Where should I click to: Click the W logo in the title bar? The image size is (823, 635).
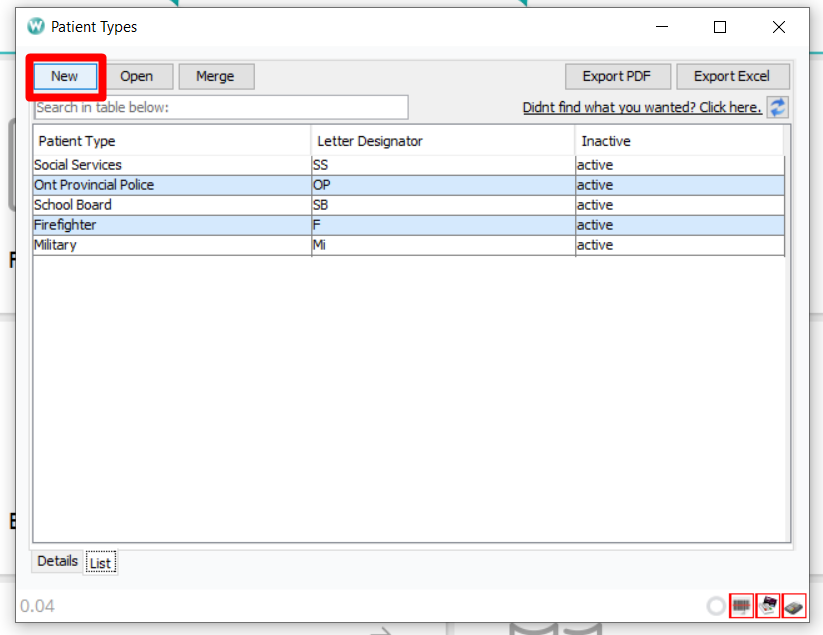[x=35, y=27]
